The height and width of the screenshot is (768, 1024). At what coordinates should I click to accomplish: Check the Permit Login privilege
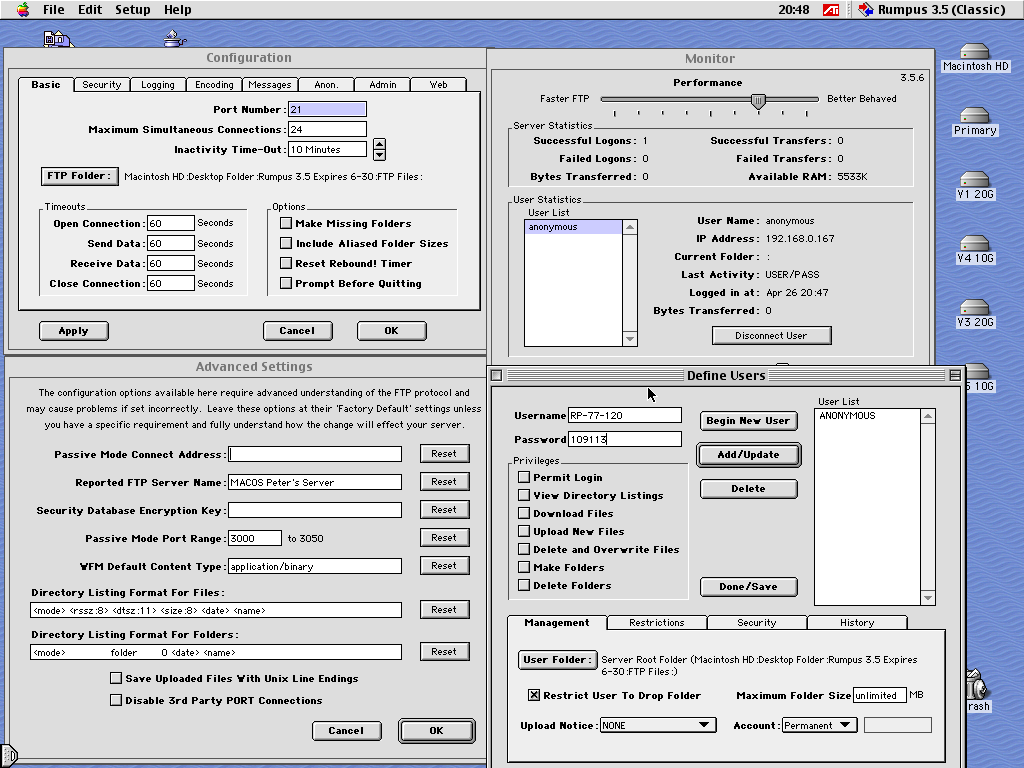click(524, 477)
